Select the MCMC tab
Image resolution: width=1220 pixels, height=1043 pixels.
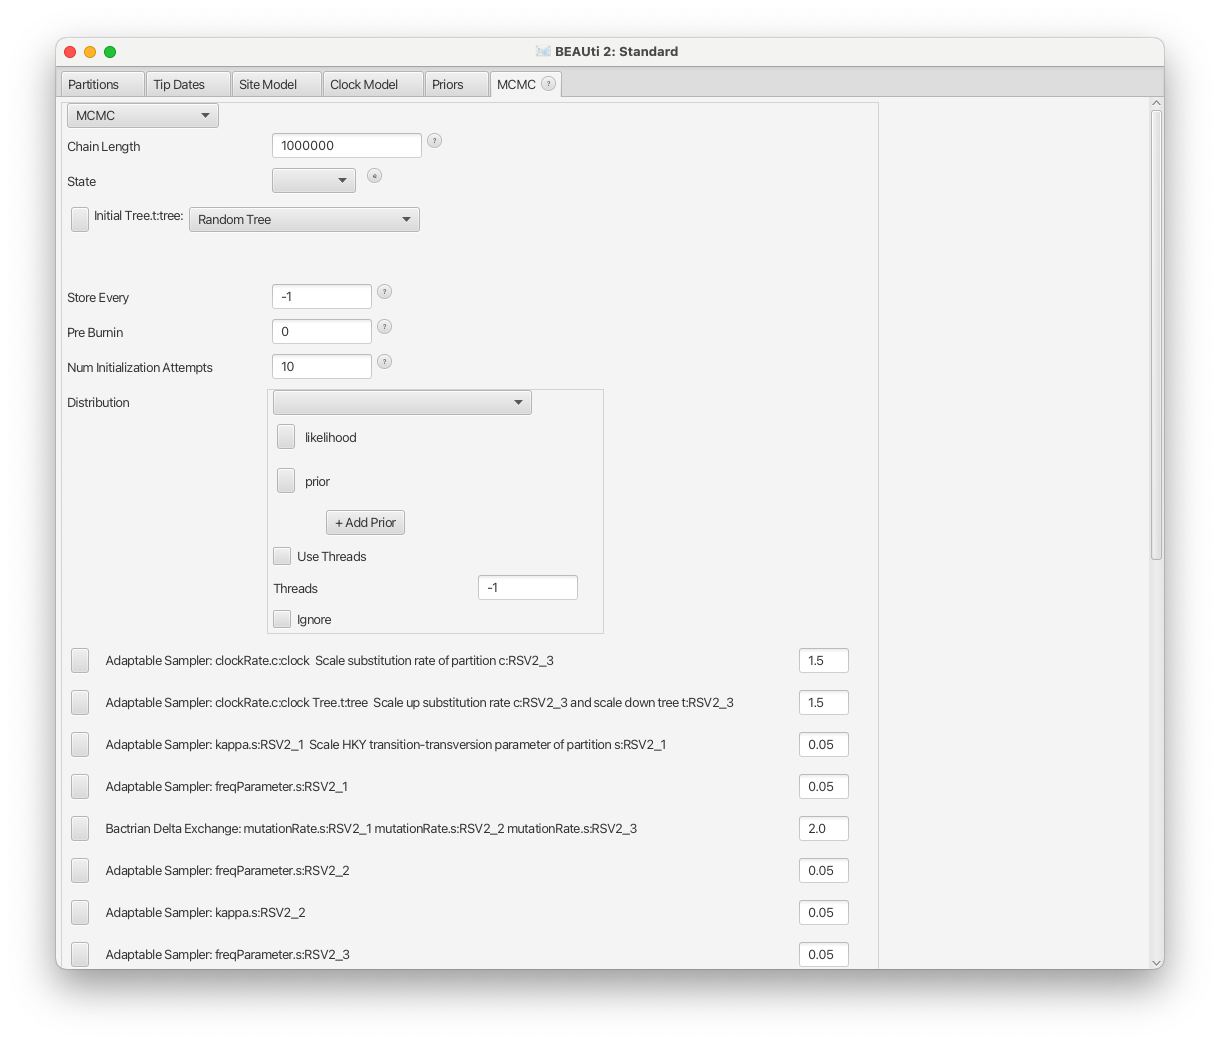[x=526, y=84]
